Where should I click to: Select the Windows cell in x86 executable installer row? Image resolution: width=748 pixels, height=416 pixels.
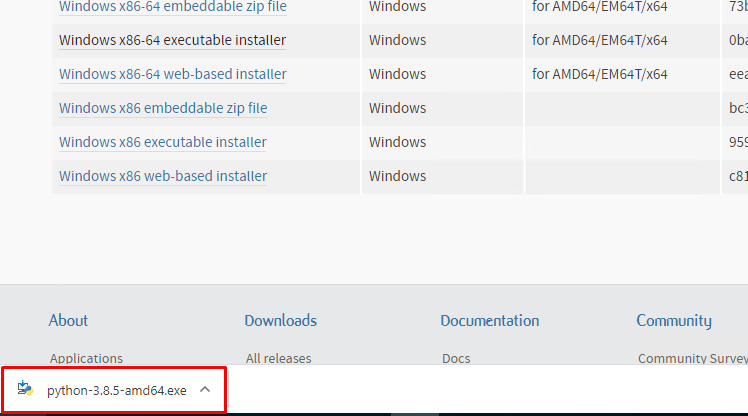(397, 142)
